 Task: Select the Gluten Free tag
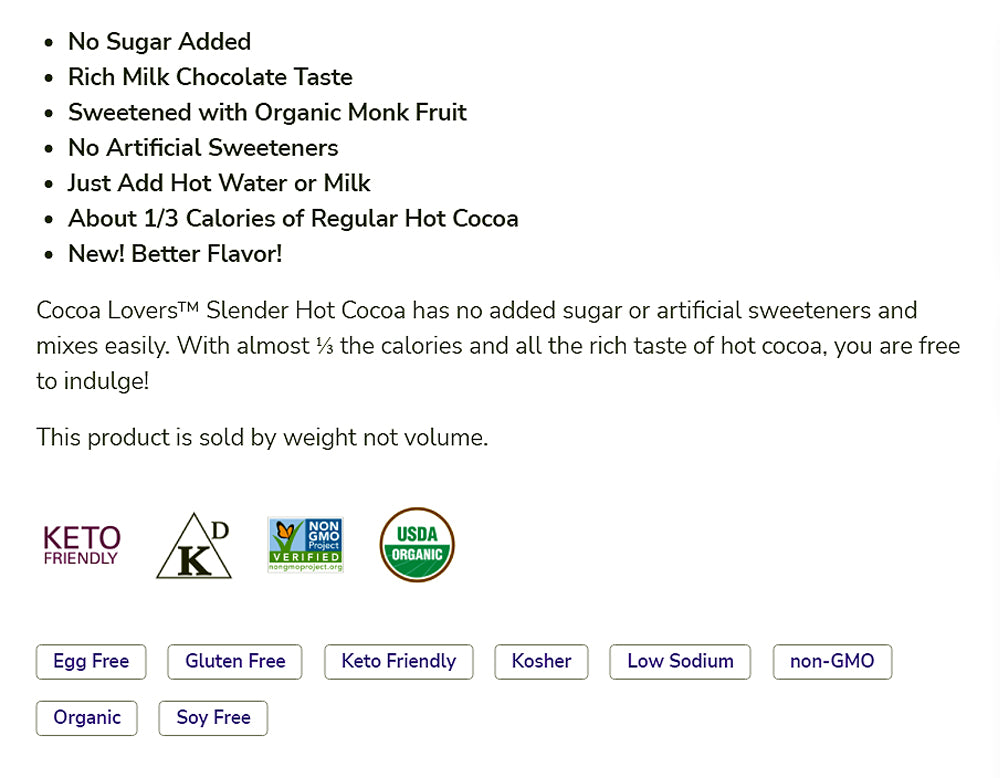(x=235, y=662)
